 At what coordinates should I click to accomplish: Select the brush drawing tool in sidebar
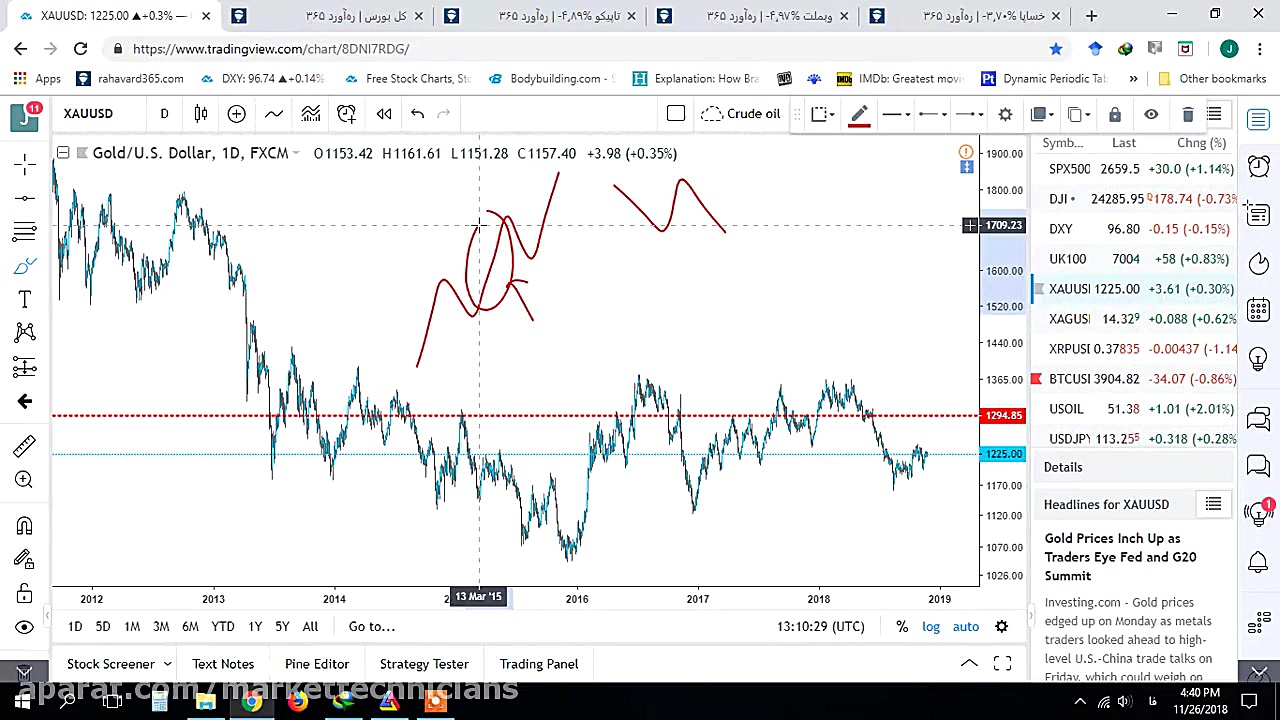[25, 266]
